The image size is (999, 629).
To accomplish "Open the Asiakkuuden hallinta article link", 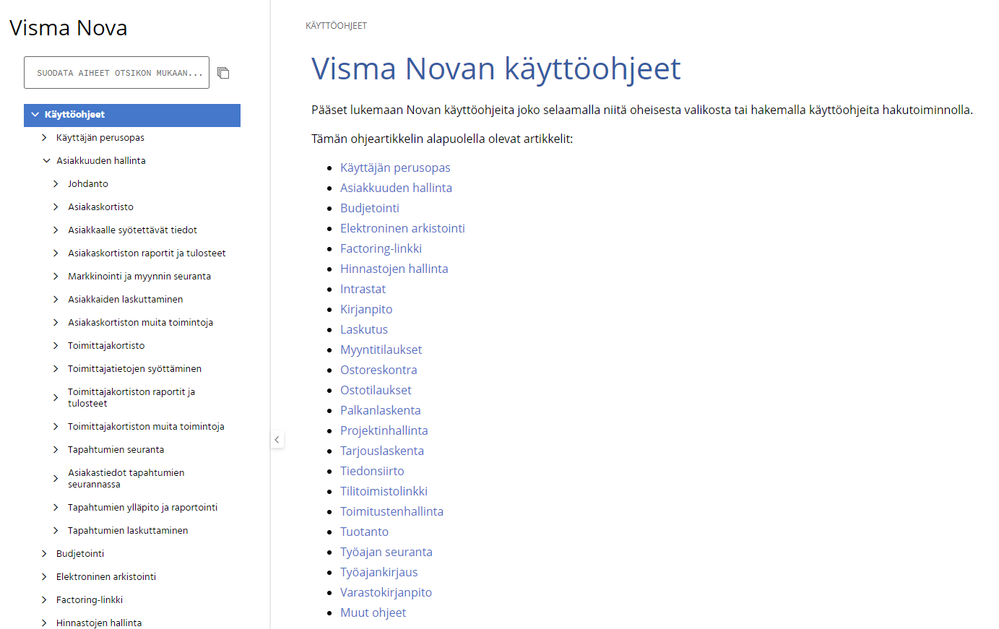I will coord(396,188).
